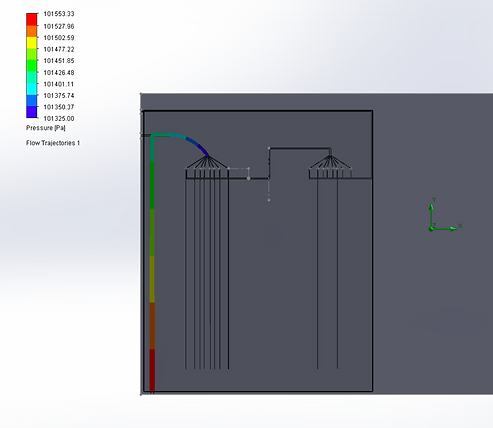This screenshot has height=428, width=493.
Task: Click the yellow swatch in pressure legend
Action: click(x=32, y=43)
